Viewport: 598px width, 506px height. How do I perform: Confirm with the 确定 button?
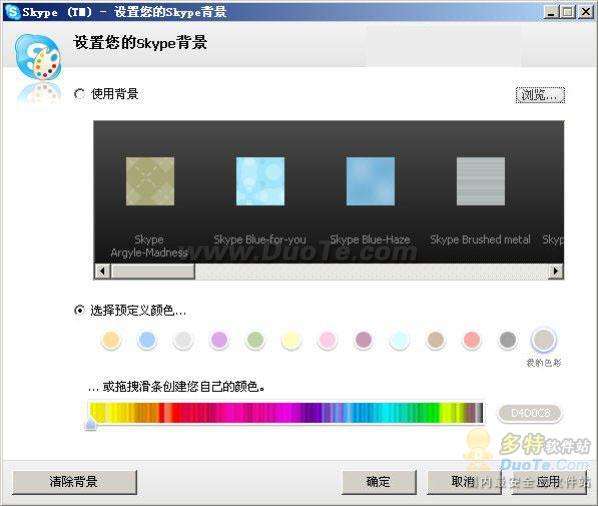tap(379, 482)
